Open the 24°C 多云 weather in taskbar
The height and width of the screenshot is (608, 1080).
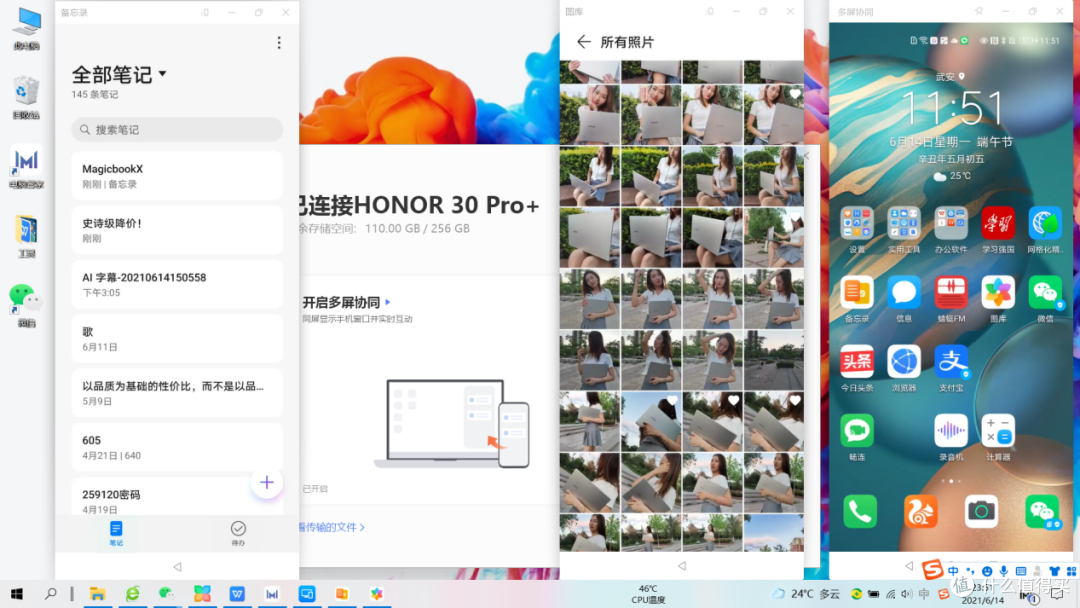coord(806,594)
